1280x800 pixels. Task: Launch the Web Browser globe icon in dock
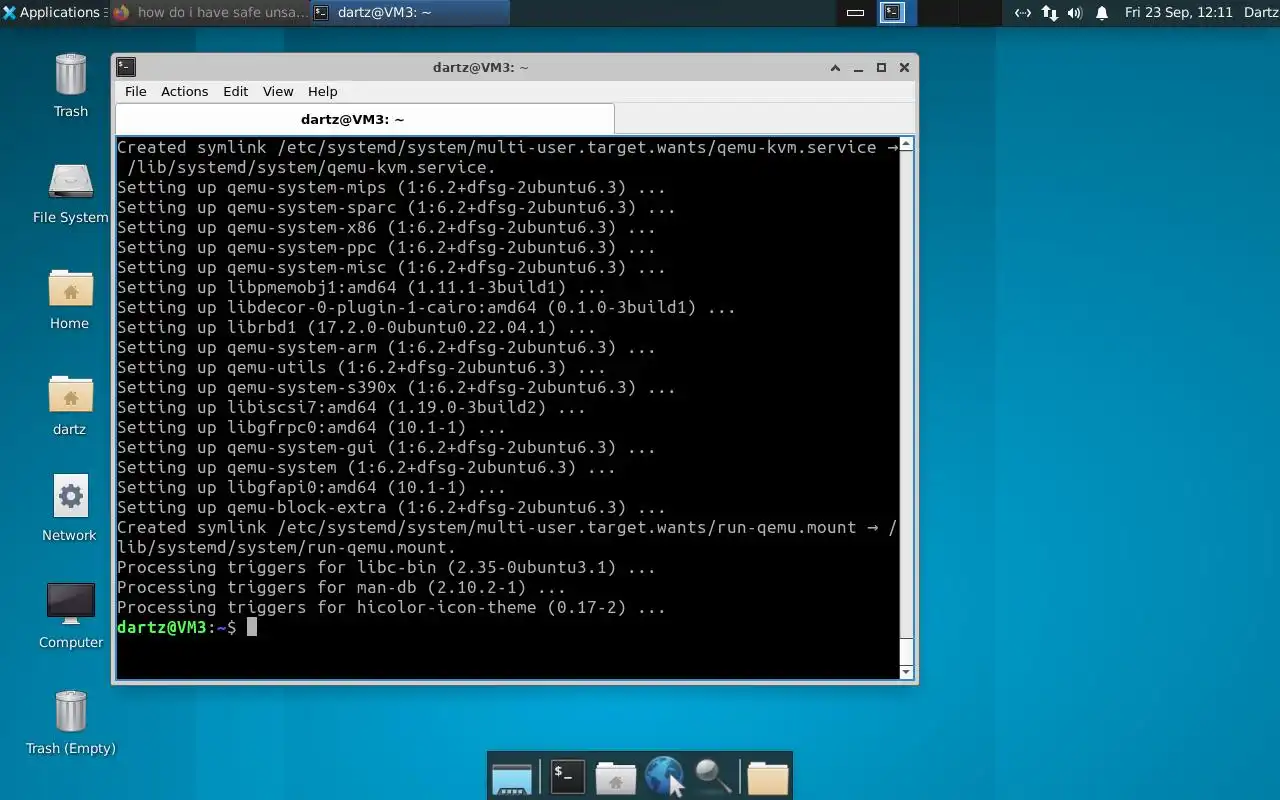(x=664, y=776)
